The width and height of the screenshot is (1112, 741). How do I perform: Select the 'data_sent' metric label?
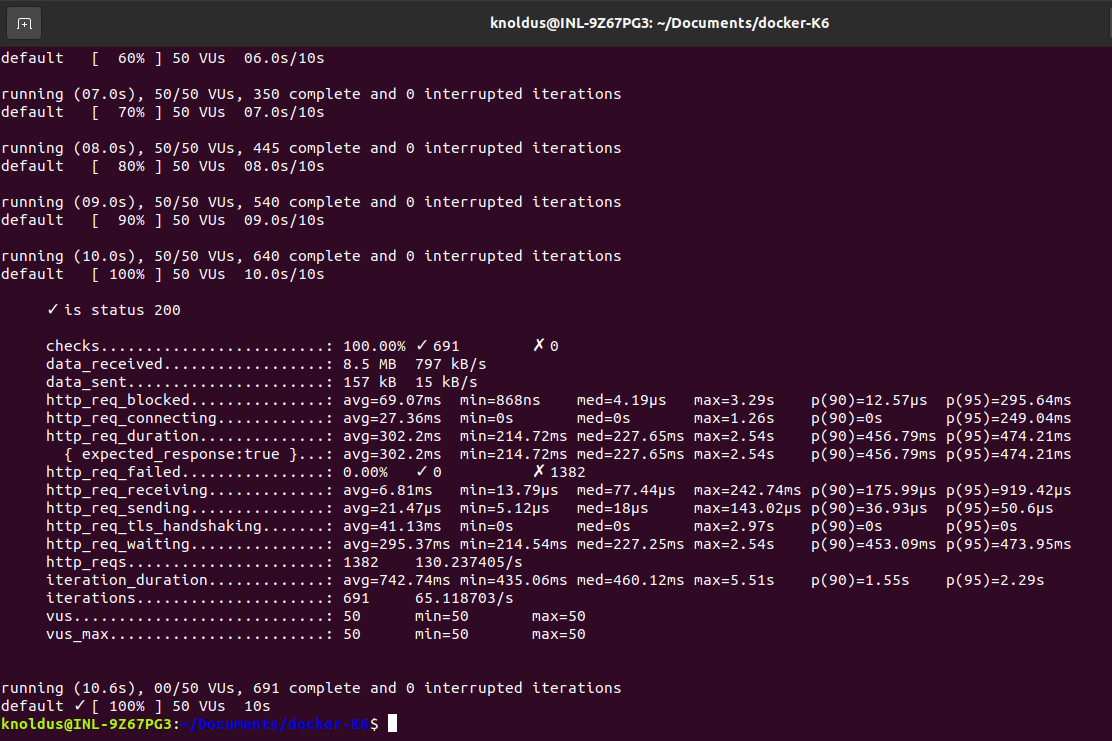point(87,382)
